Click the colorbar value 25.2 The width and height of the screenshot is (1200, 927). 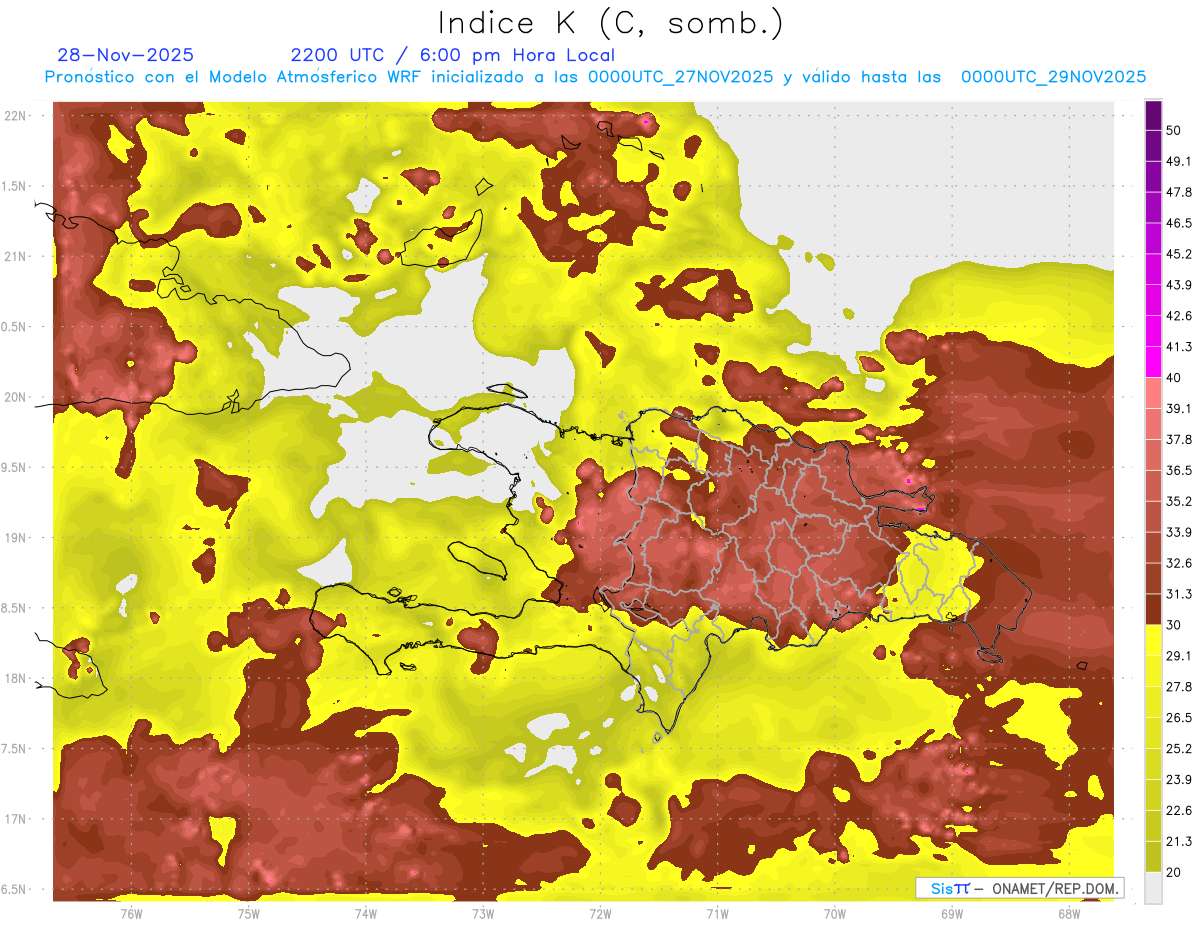[x=1179, y=748]
